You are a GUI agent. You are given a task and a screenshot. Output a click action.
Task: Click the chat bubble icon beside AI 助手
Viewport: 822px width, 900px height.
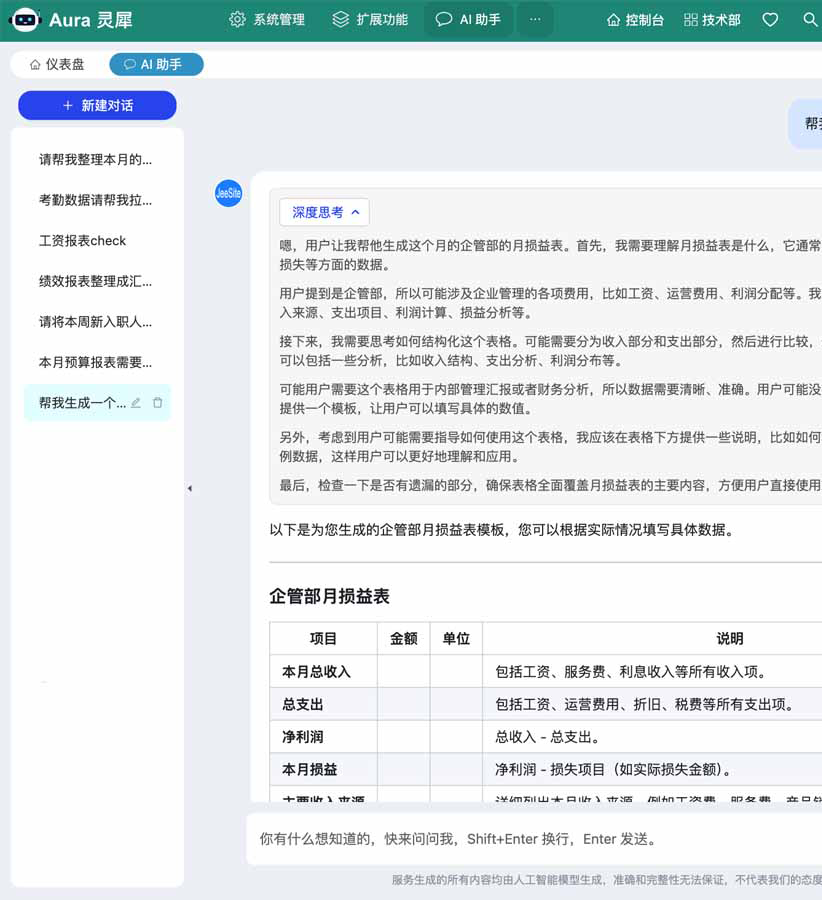(444, 20)
